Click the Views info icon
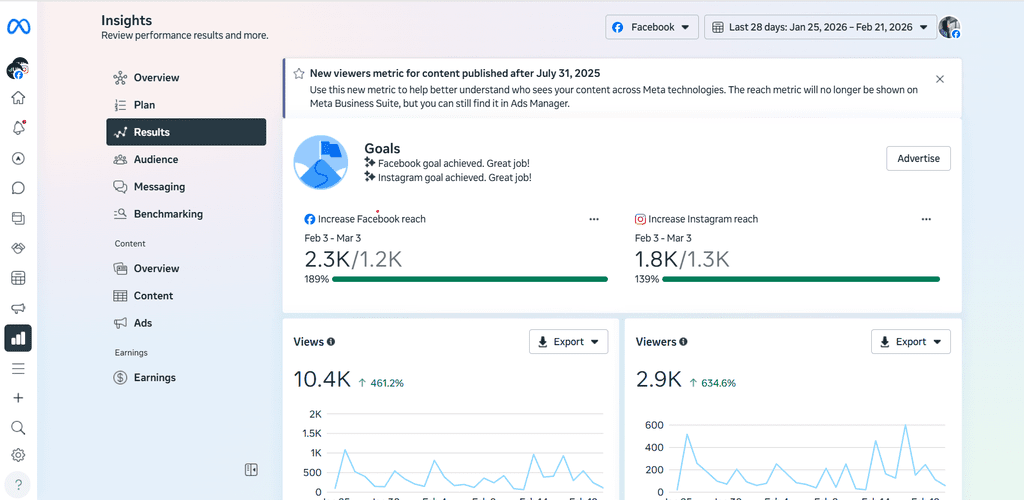This screenshot has width=1024, height=500. (331, 342)
